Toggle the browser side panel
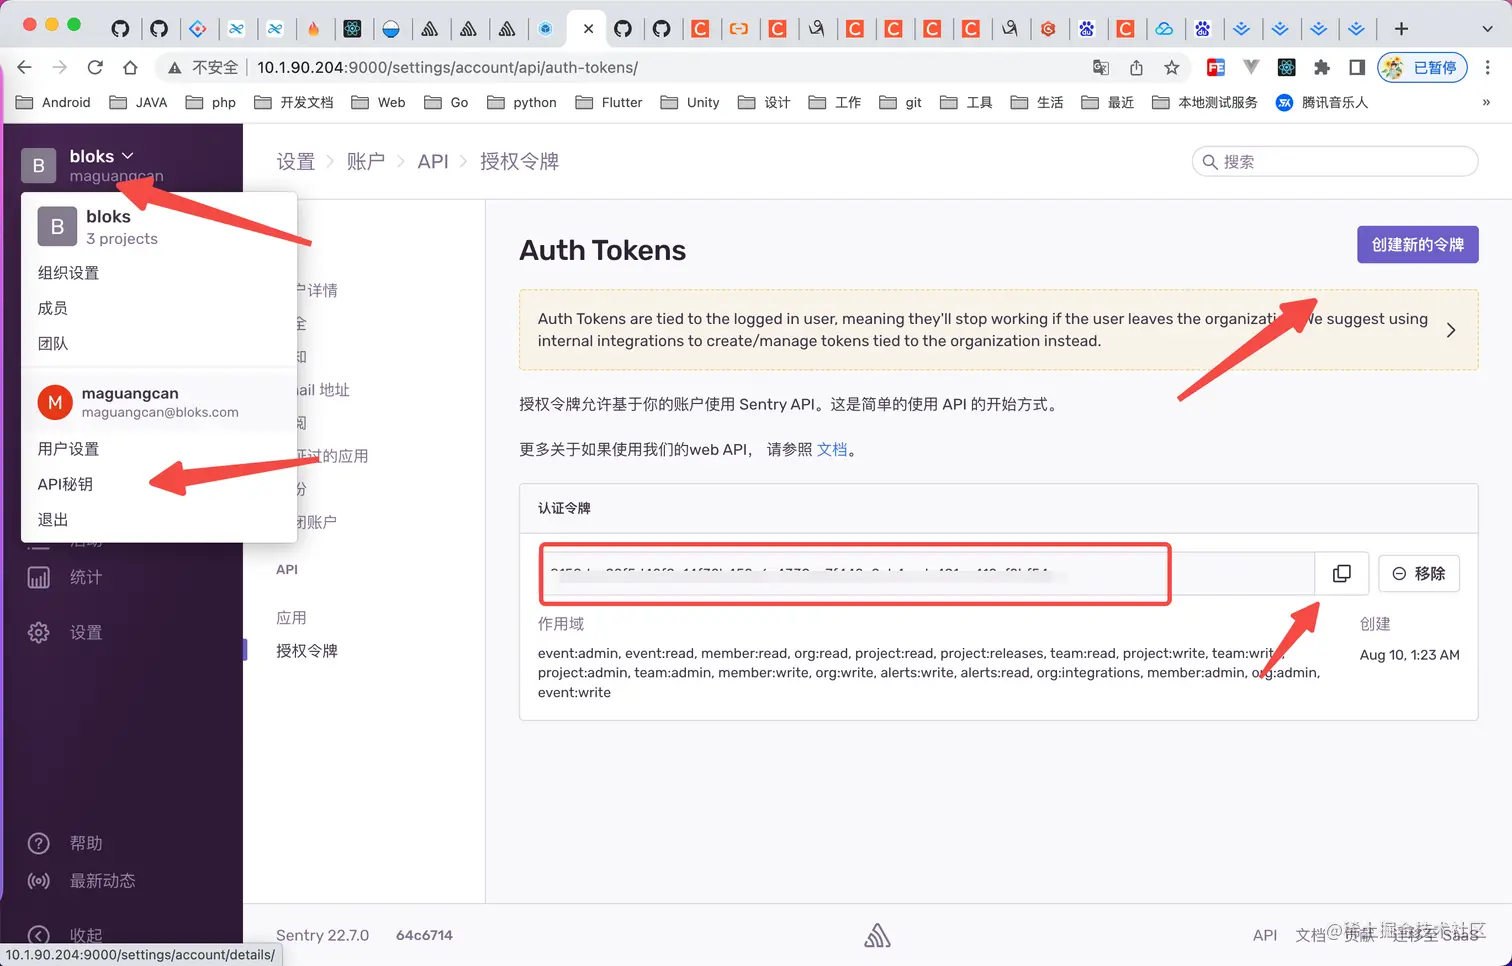Viewport: 1512px width, 966px height. coord(1357,67)
